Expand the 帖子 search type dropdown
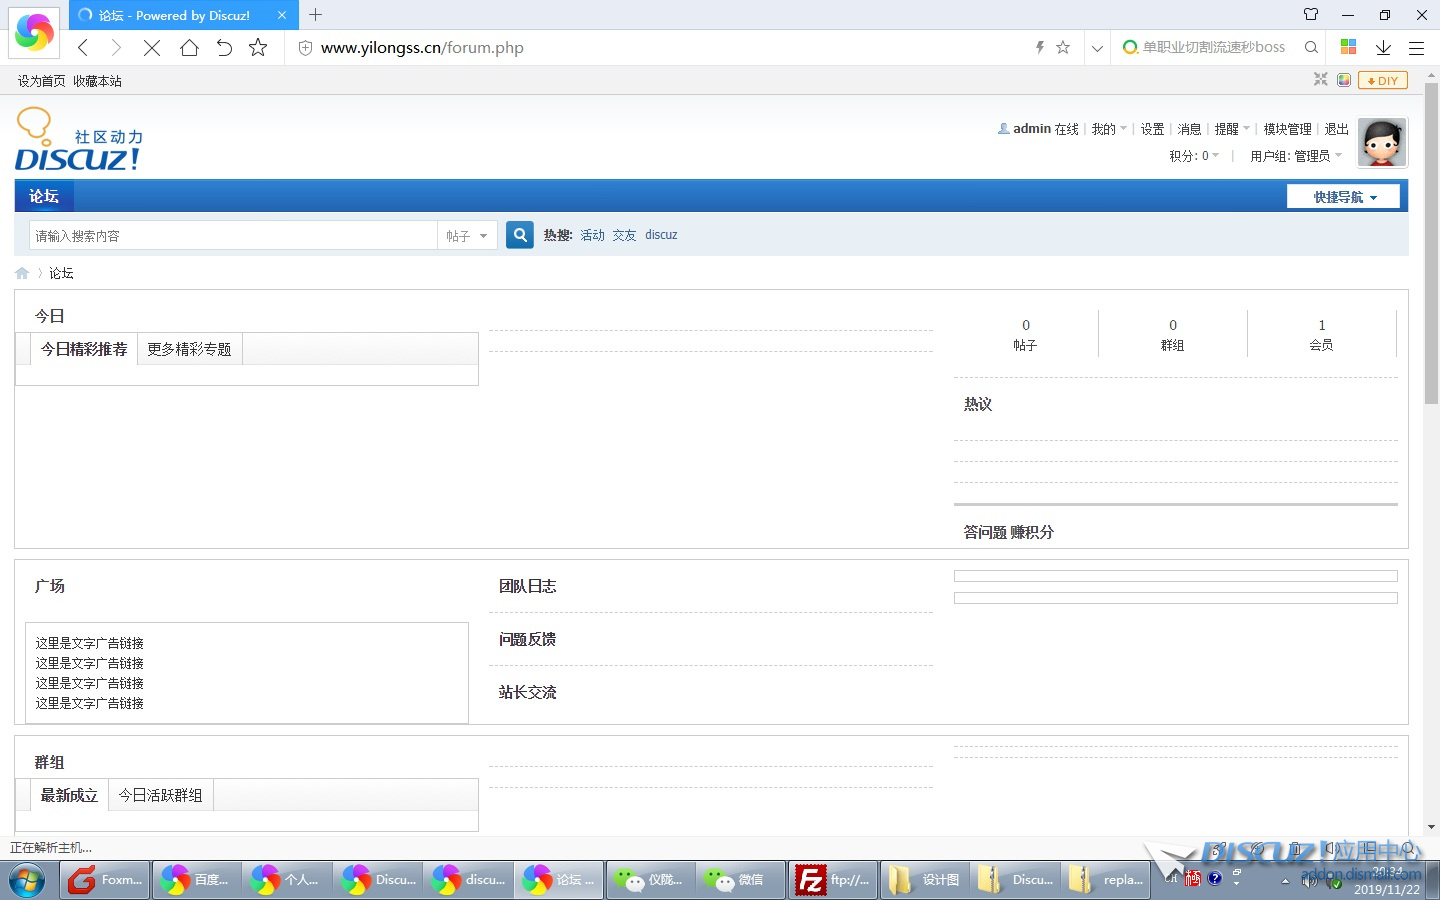1440x900 pixels. click(467, 236)
